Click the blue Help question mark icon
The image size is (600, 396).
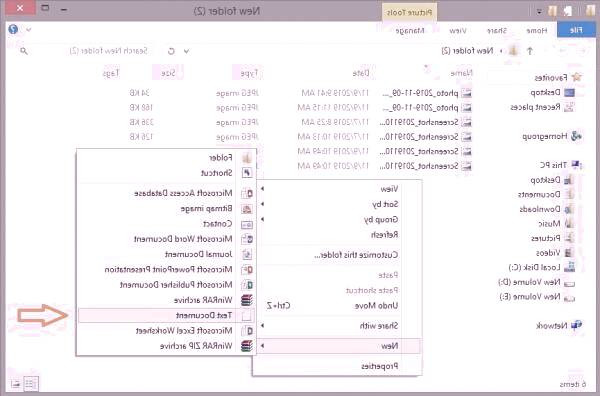[x=13, y=29]
